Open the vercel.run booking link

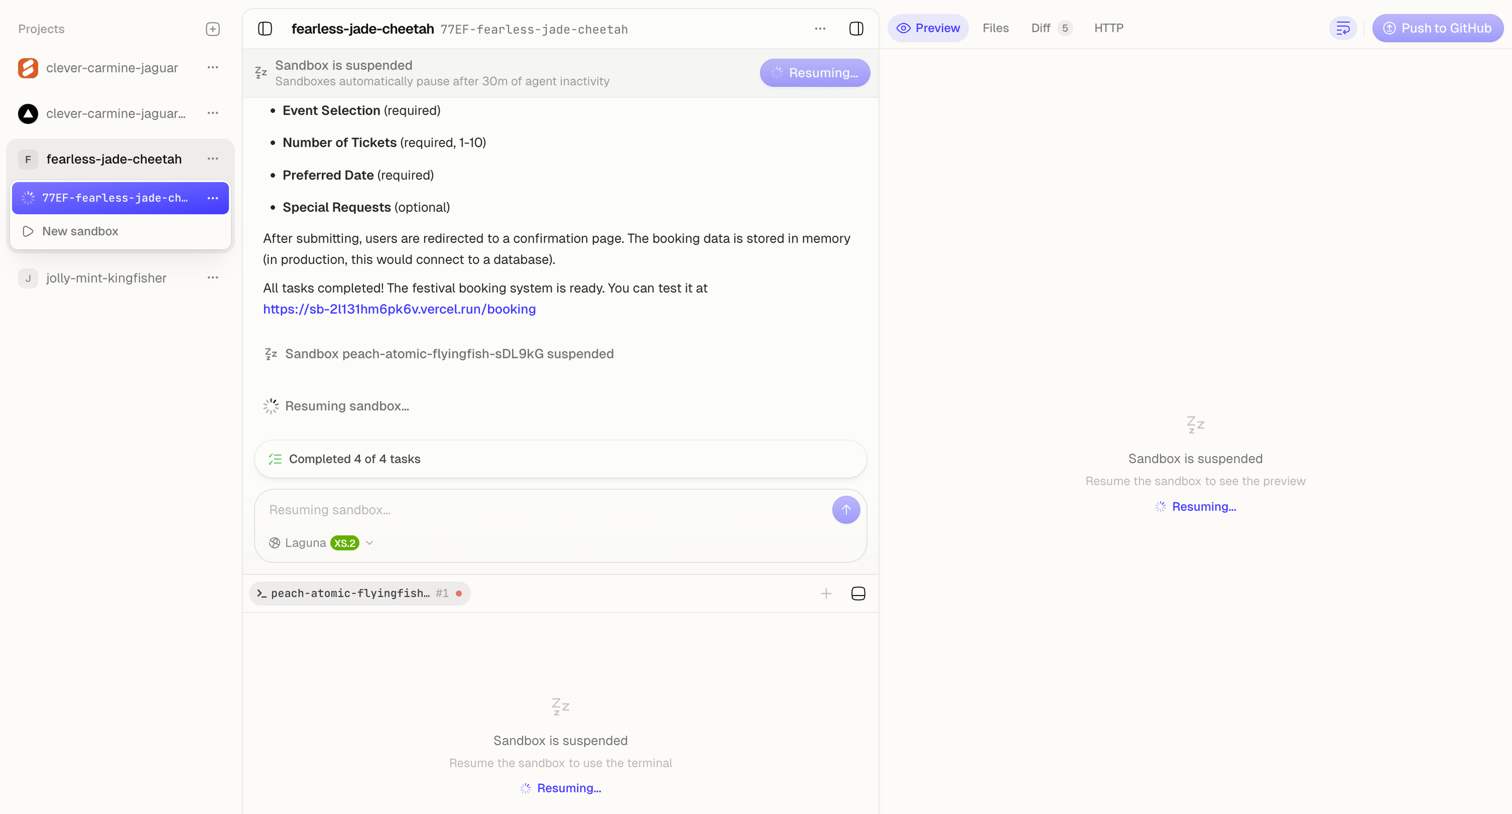point(399,309)
